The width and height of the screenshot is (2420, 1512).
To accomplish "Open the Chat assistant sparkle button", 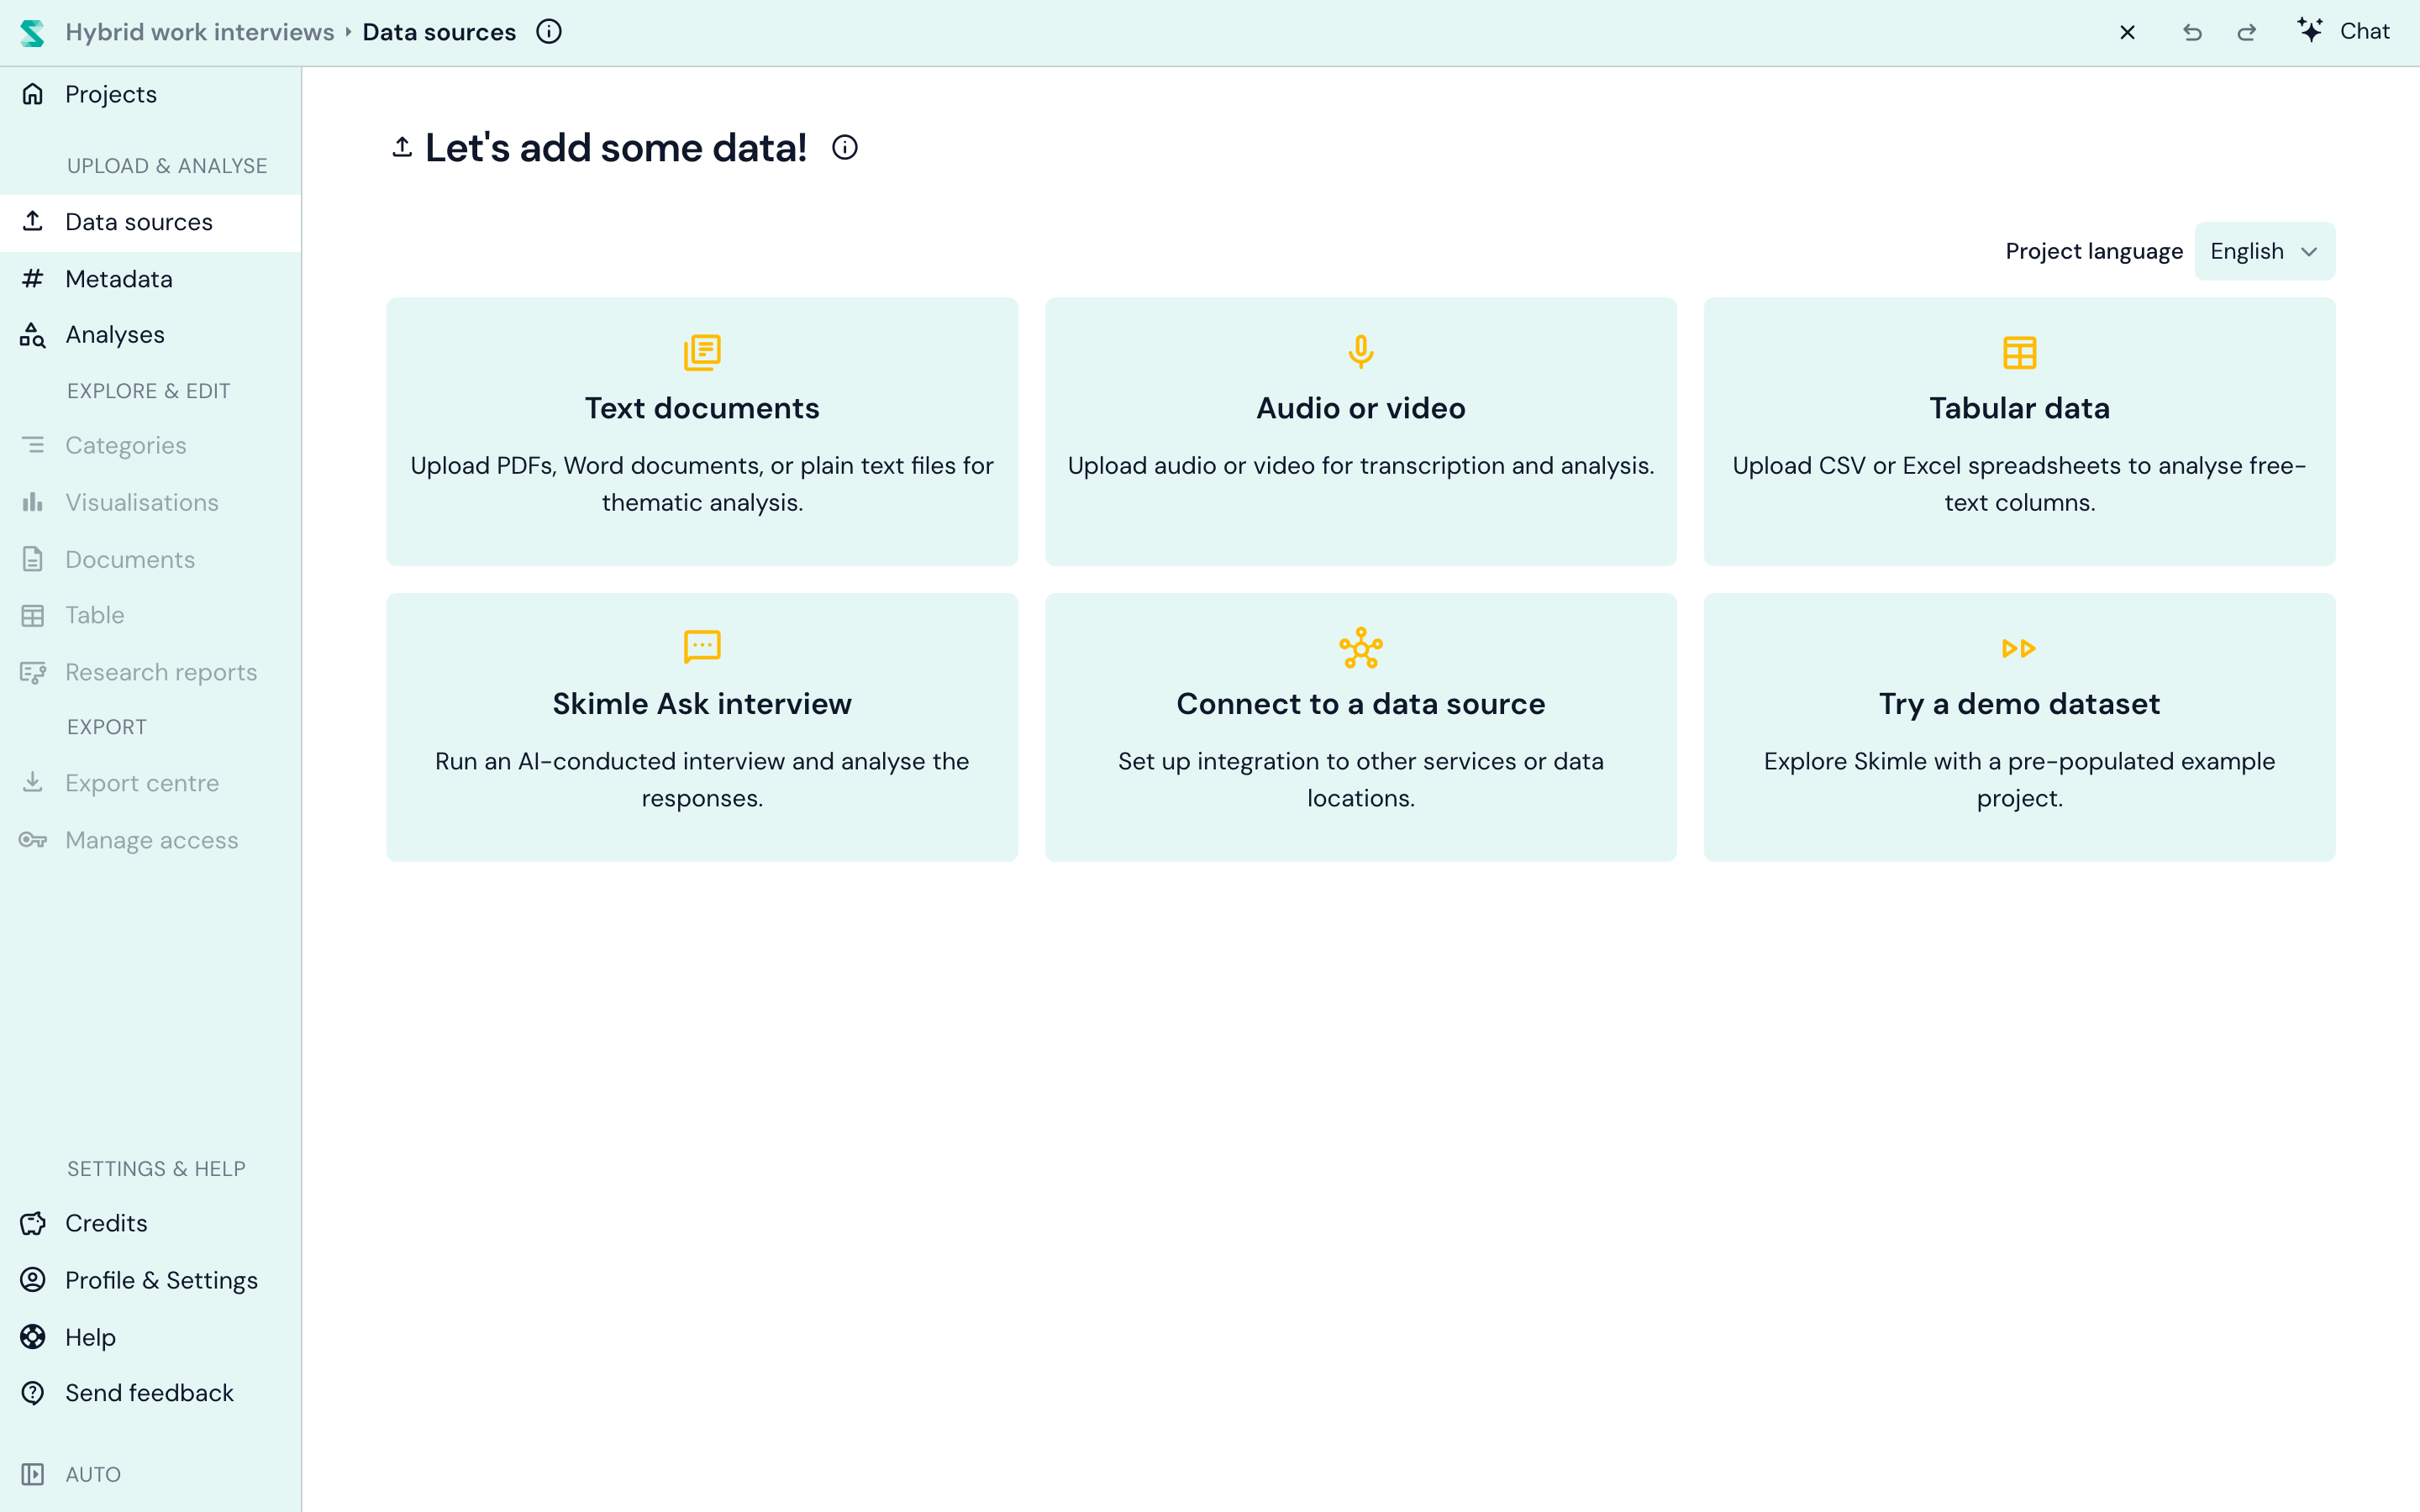I will tap(2343, 31).
